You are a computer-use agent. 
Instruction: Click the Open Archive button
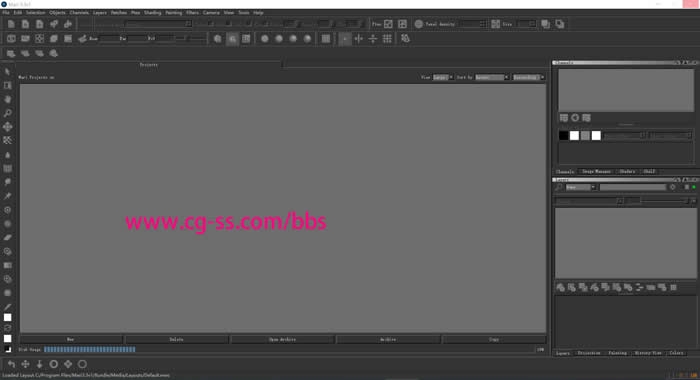[x=282, y=339]
